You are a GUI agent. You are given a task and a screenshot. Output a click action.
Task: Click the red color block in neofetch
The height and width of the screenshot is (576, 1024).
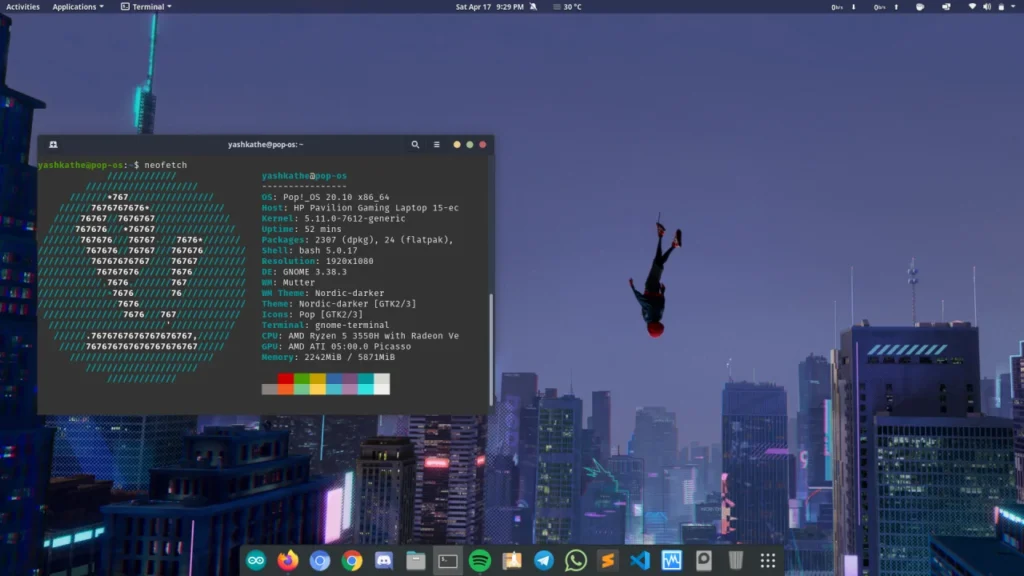[285, 379]
